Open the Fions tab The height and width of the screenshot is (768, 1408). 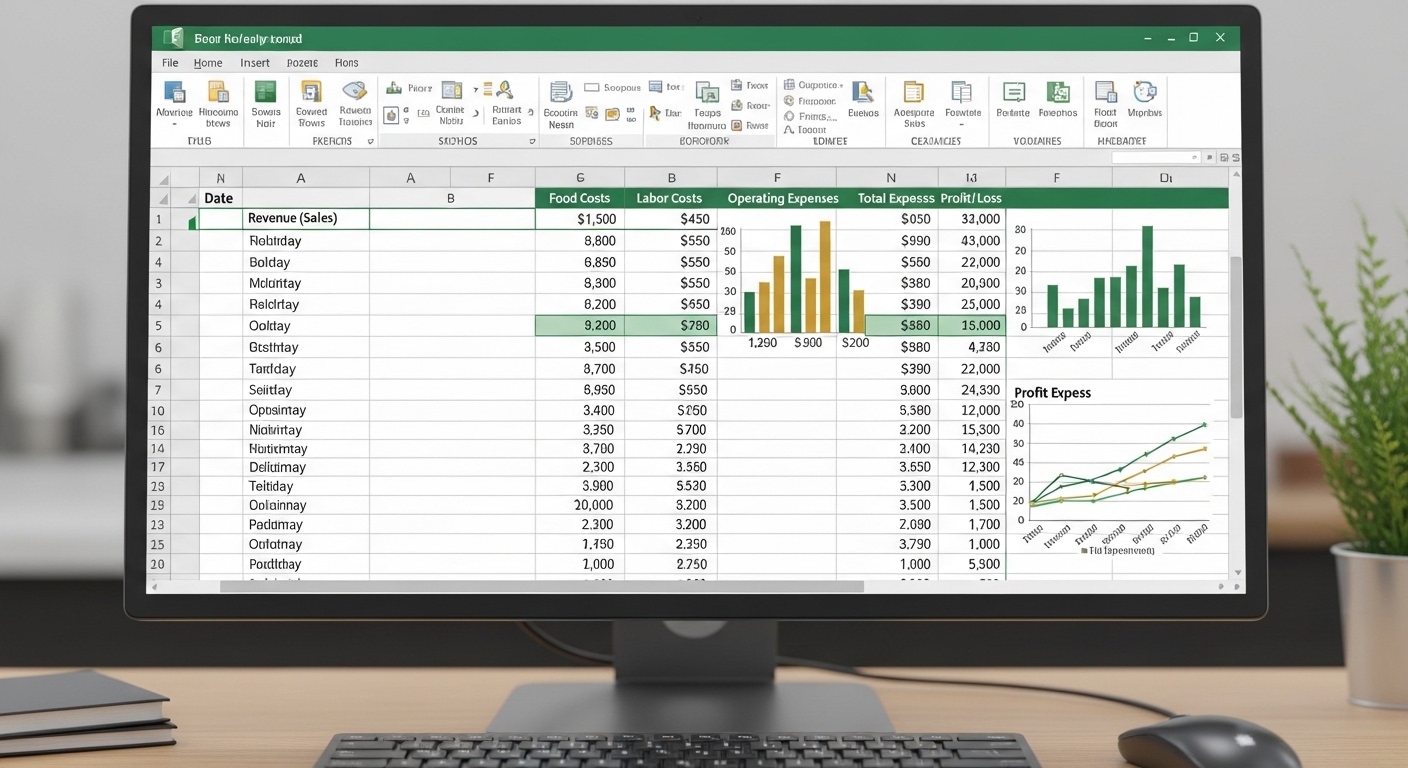[346, 63]
